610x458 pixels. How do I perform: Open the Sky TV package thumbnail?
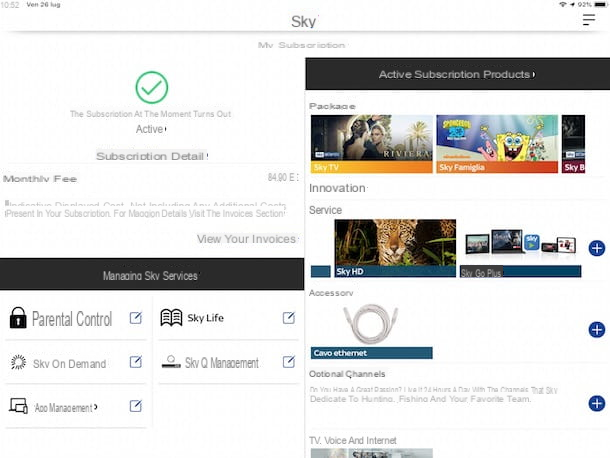[x=372, y=144]
